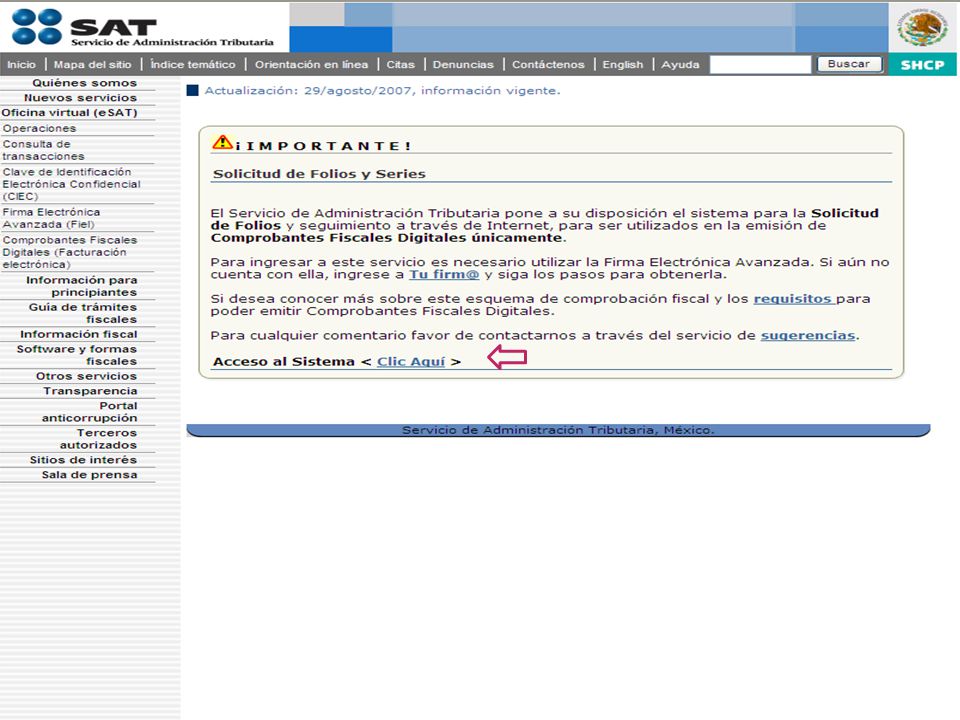Open Portal anticorrupción in the sidebar
The image size is (960, 720).
click(x=89, y=412)
